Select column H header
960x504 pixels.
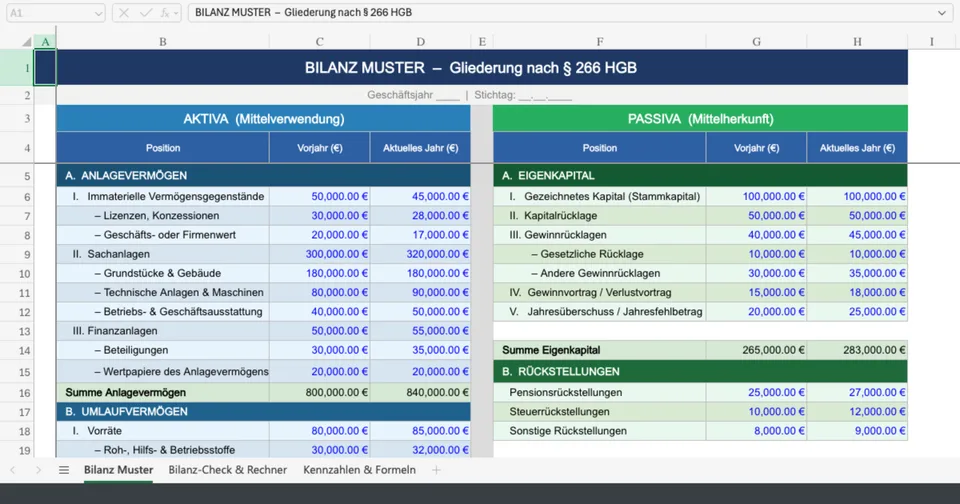point(857,42)
